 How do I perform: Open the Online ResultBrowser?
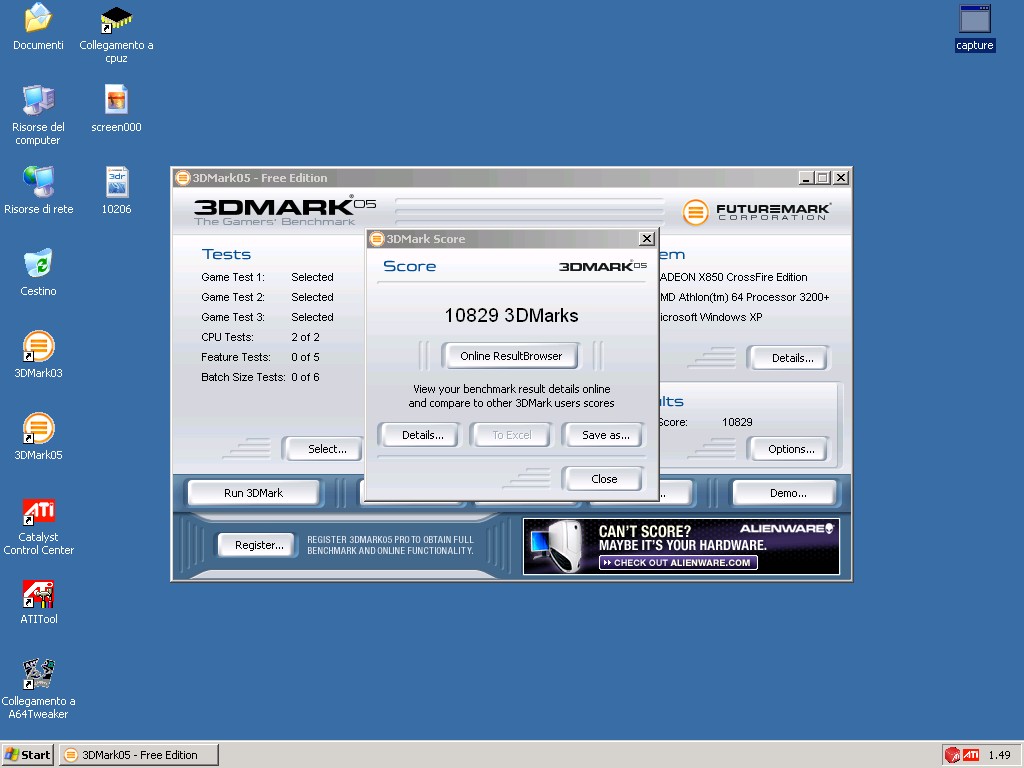click(511, 356)
